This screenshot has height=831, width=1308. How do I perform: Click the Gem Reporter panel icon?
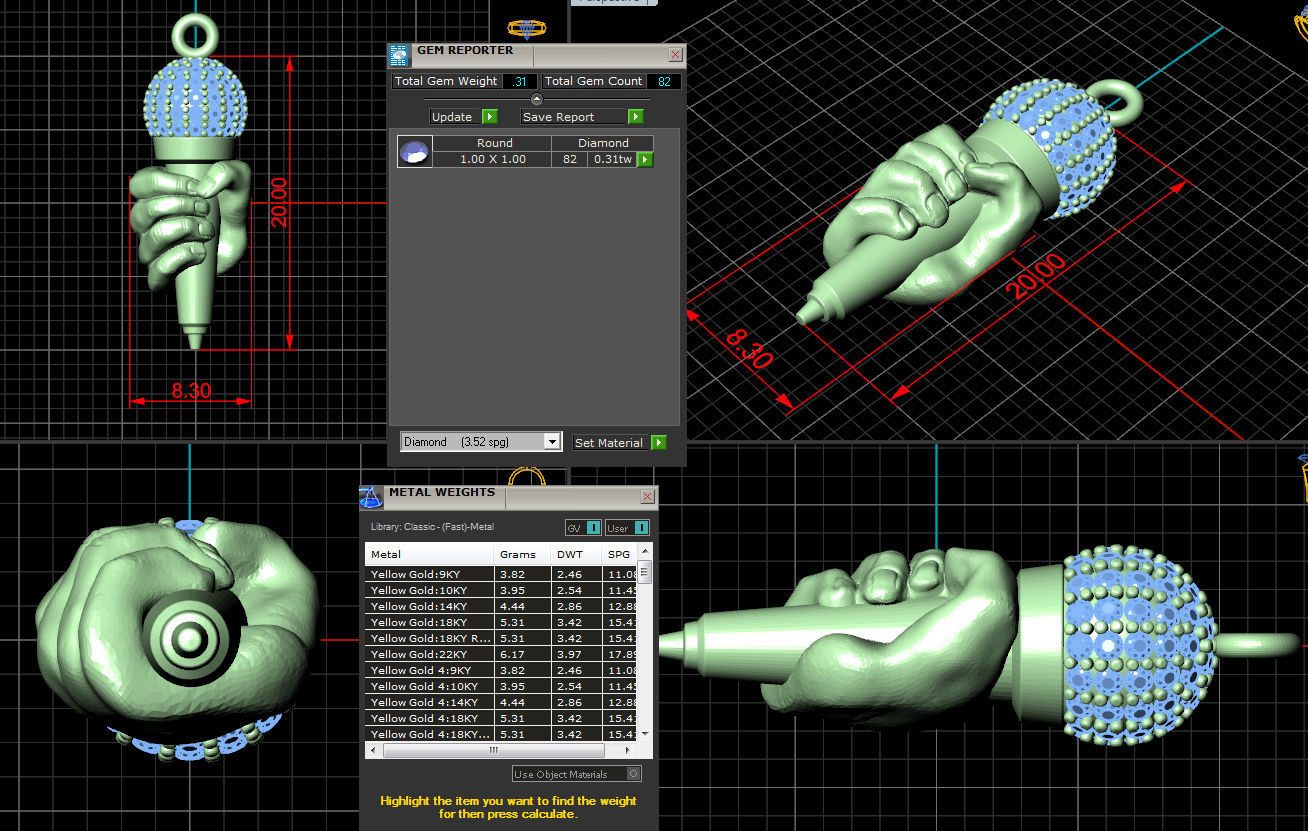[x=398, y=55]
